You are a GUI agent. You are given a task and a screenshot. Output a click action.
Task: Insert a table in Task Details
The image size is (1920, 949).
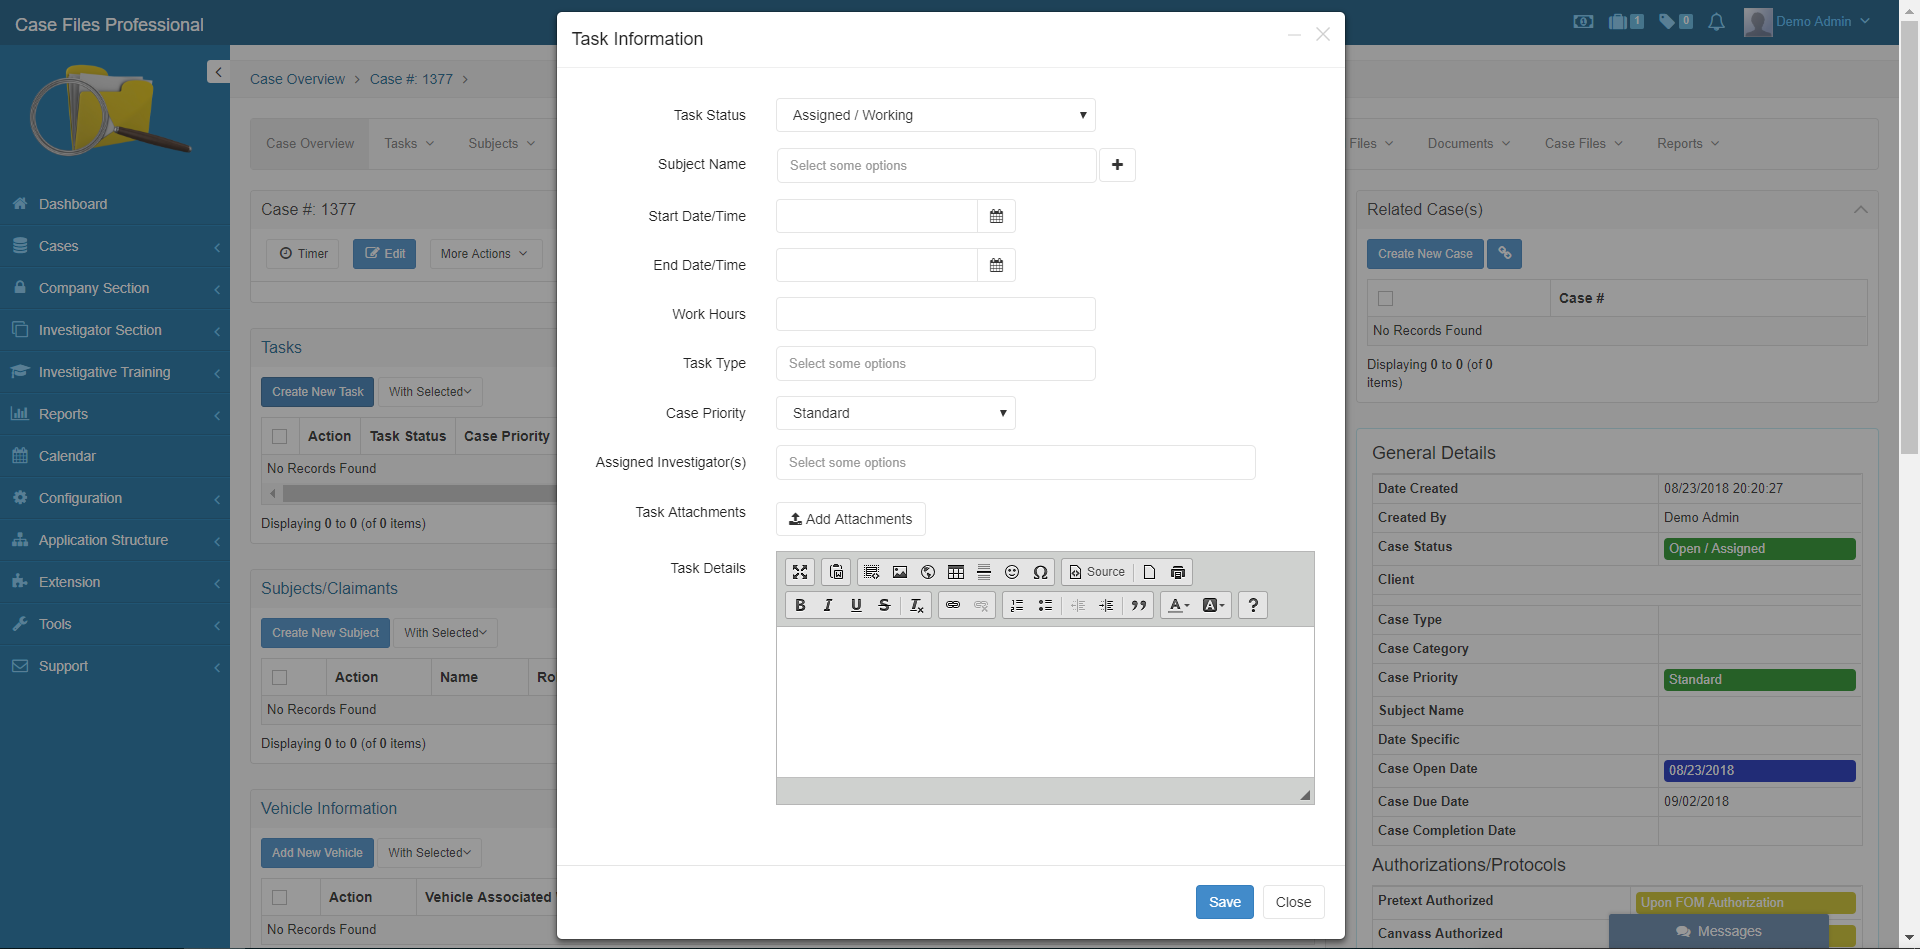pyautogui.click(x=956, y=572)
